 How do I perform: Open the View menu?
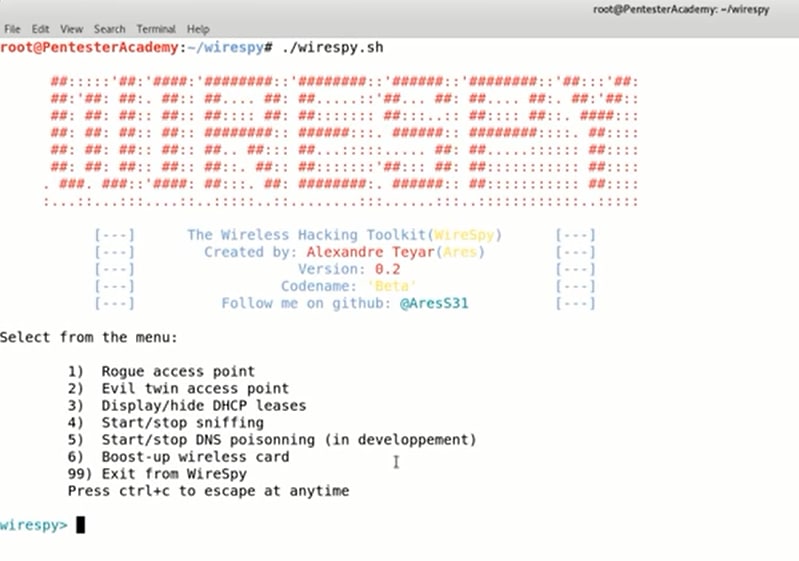coord(71,29)
